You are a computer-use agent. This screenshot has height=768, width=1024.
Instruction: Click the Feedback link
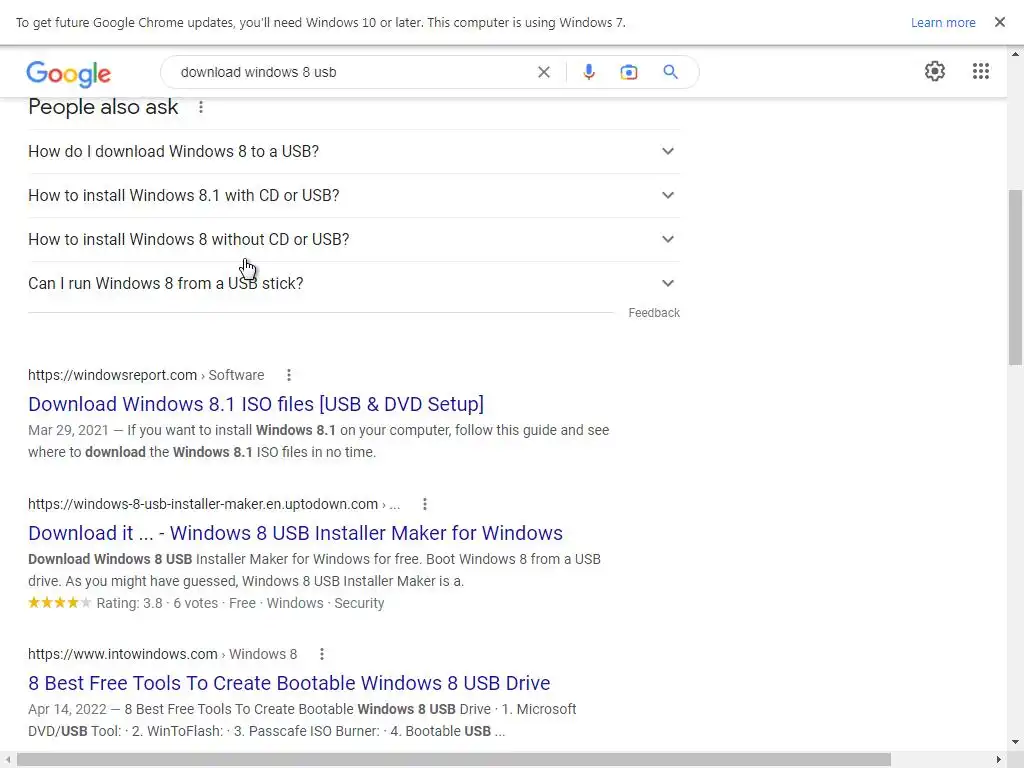pyautogui.click(x=654, y=313)
